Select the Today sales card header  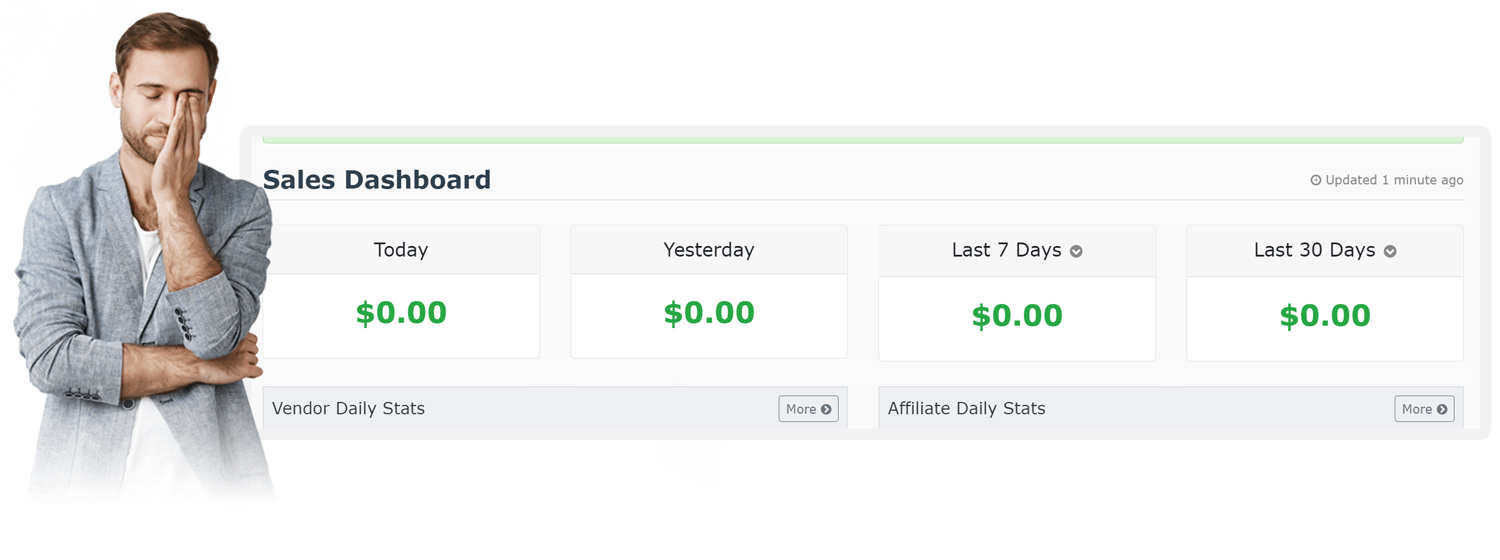pyautogui.click(x=401, y=250)
